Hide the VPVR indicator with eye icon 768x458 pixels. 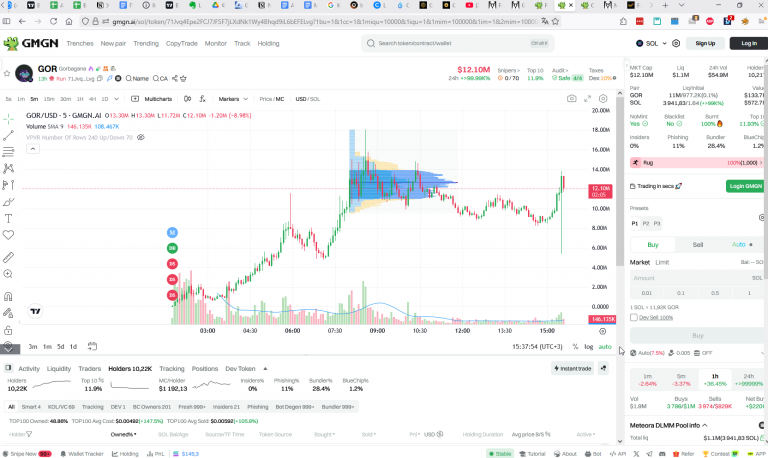click(x=141, y=138)
